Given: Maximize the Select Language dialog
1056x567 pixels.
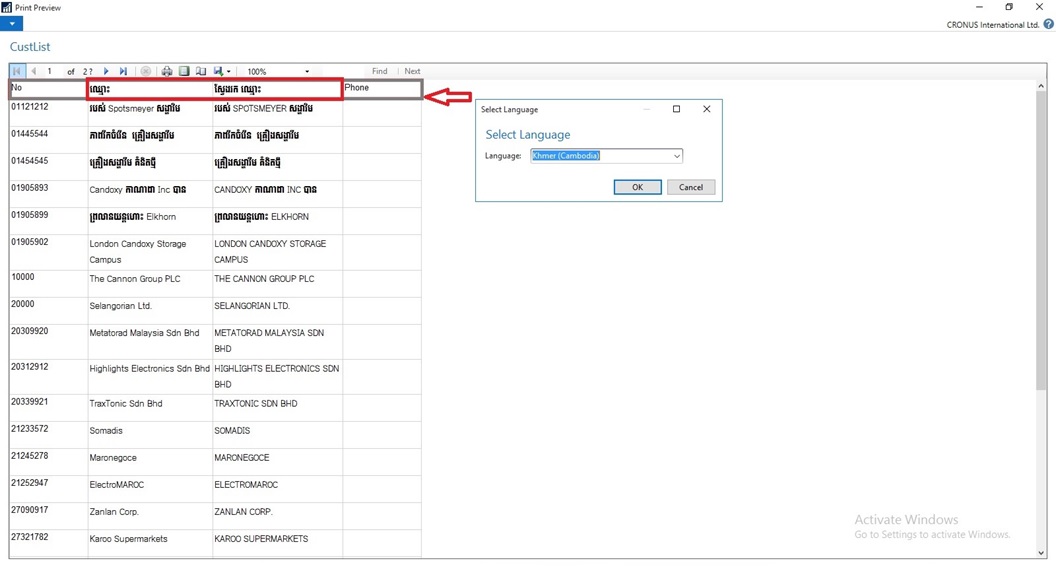Looking at the screenshot, I should point(676,109).
